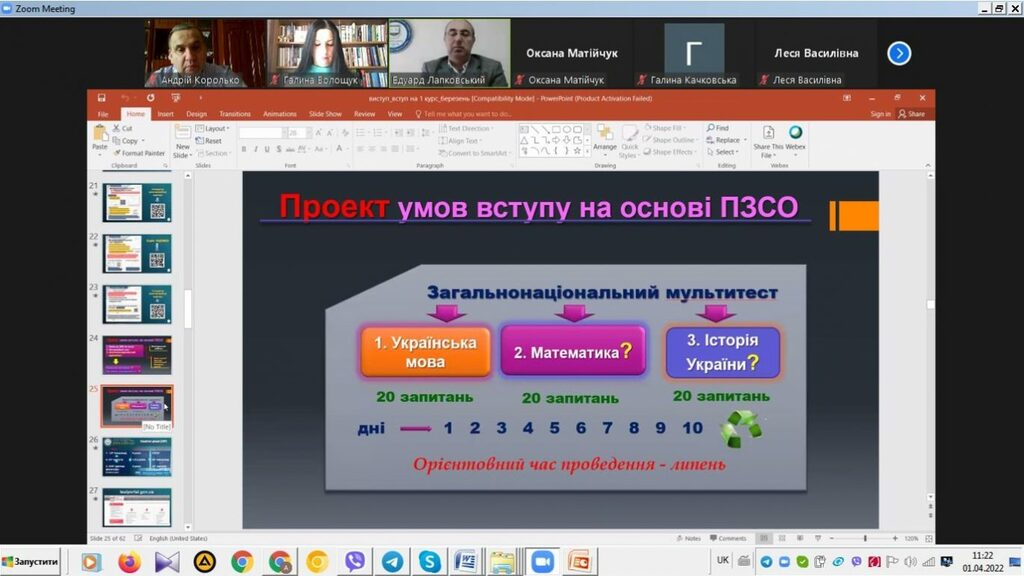The height and width of the screenshot is (576, 1024).
Task: Click the Comments button in status bar
Action: click(728, 538)
